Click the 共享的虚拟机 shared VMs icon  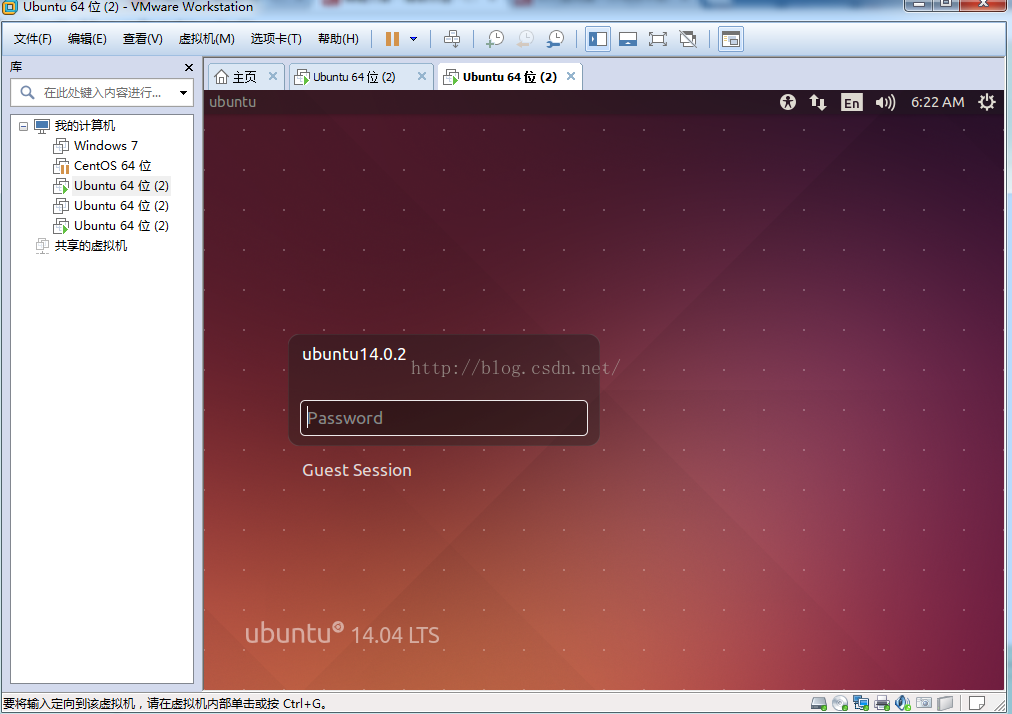click(x=42, y=246)
